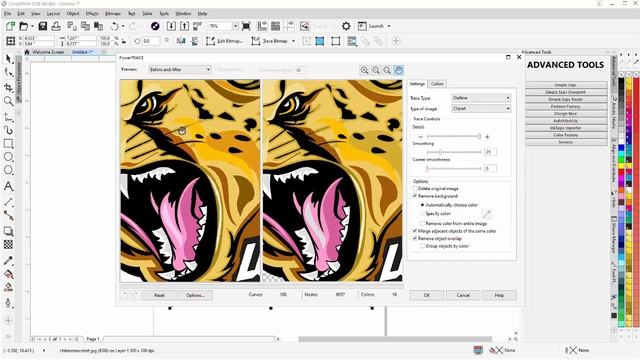Click the Detail slider handle
This screenshot has width=640, height=360.
click(x=479, y=136)
